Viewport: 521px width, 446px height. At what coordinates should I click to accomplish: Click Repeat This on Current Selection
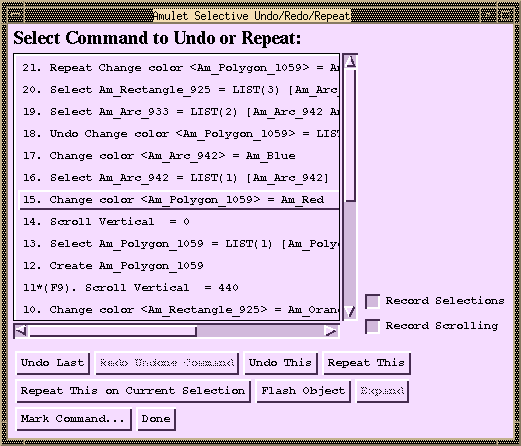tap(133, 391)
